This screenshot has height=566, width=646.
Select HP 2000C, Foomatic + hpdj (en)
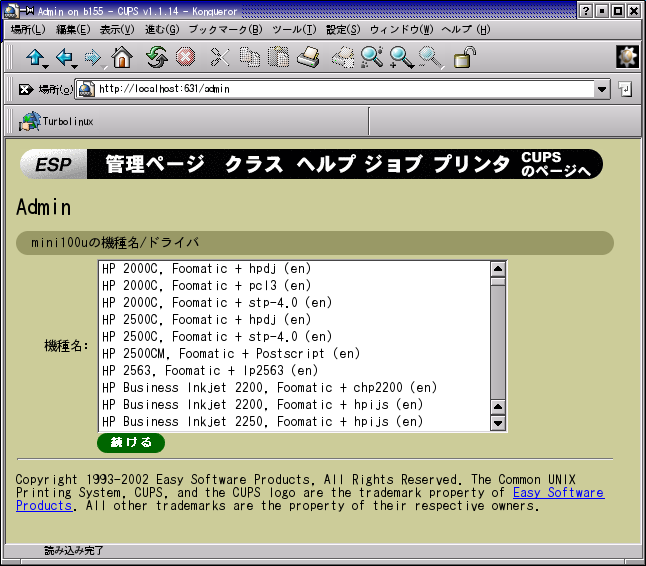(294, 269)
